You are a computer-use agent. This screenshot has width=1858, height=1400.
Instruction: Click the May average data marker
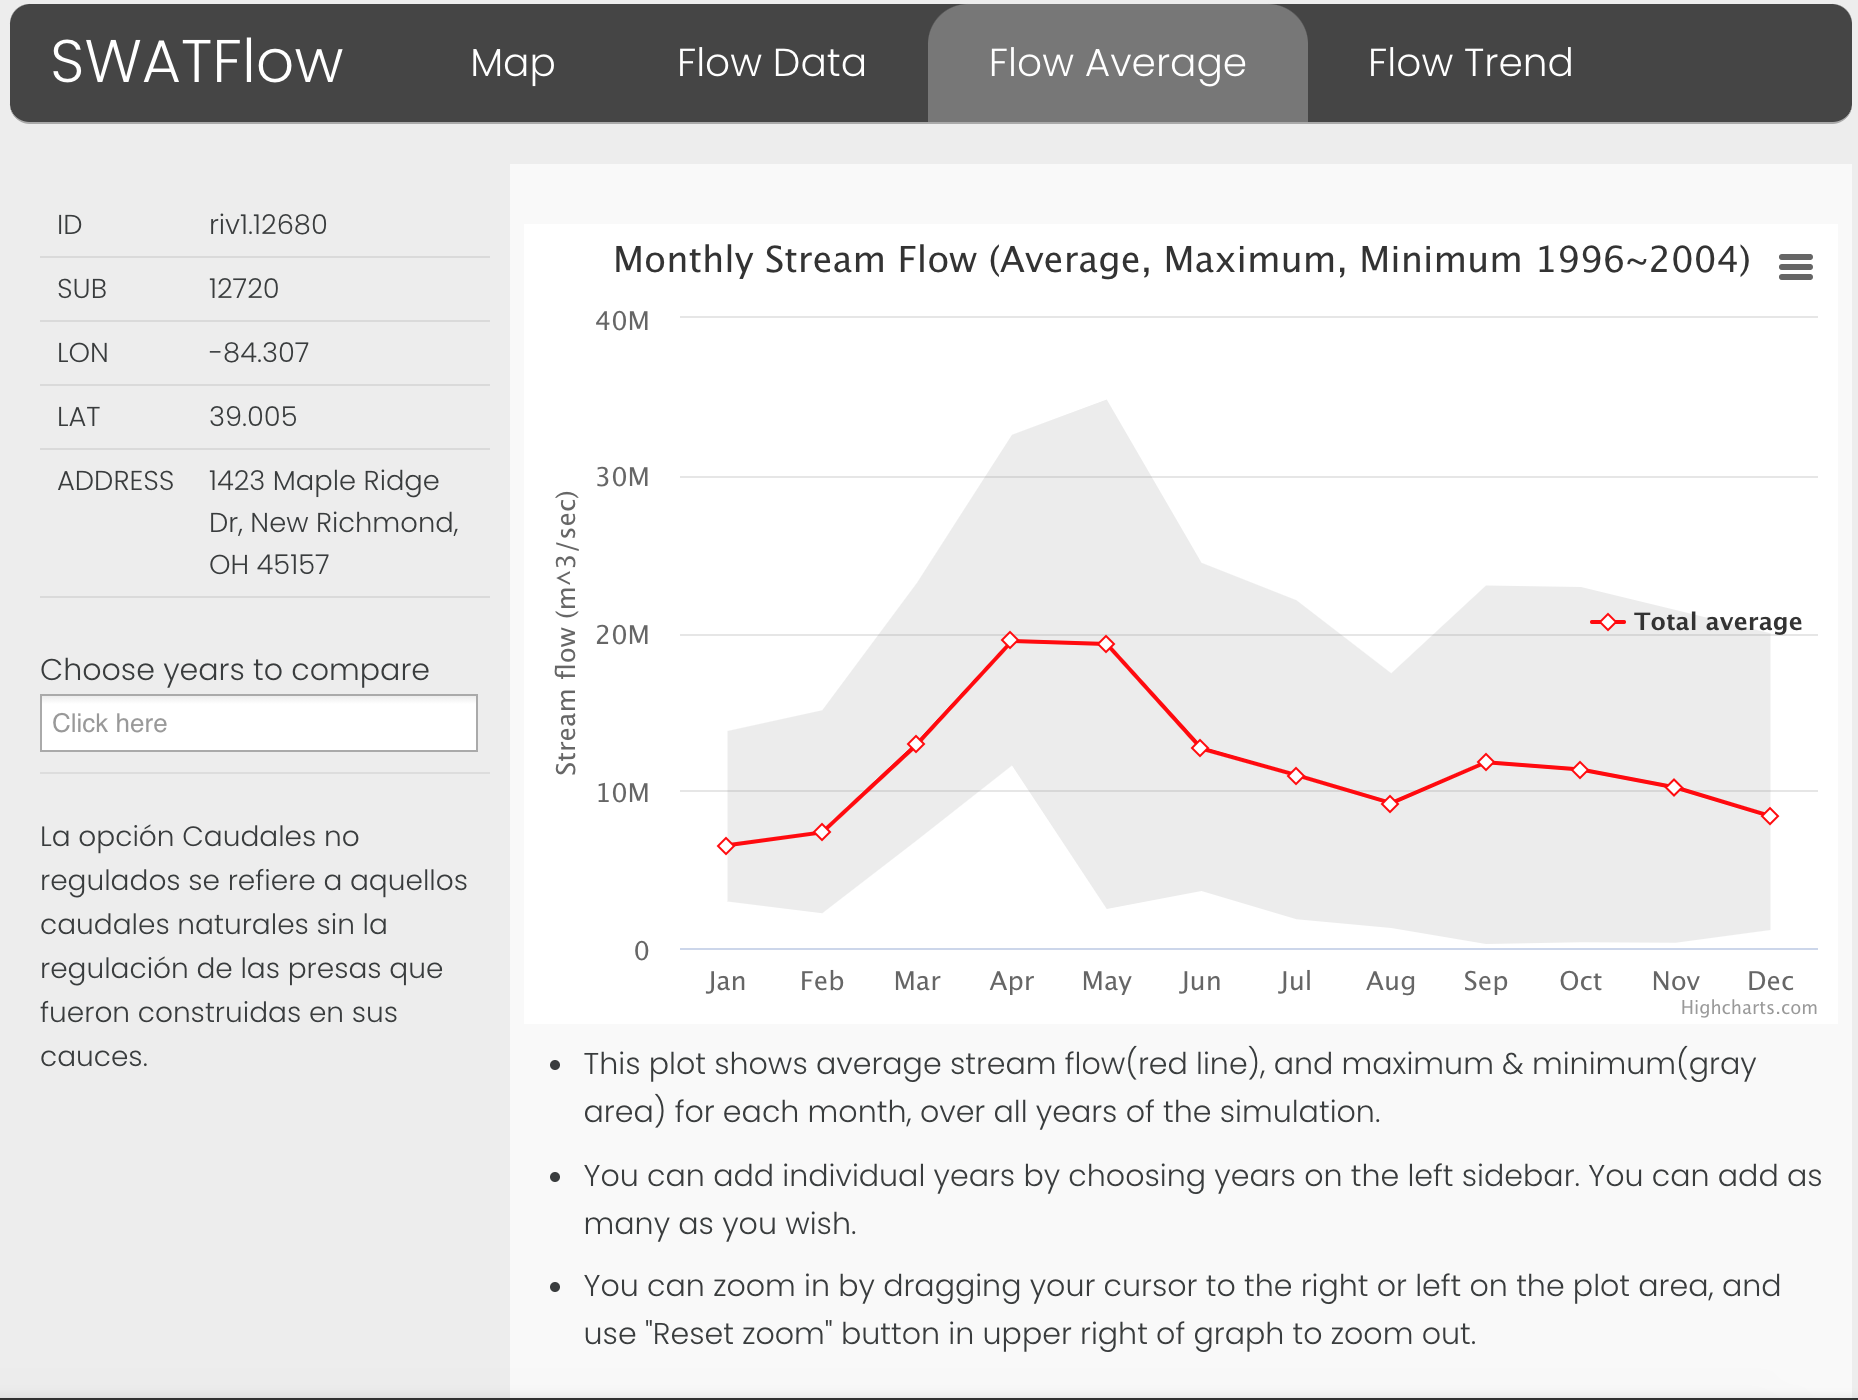click(x=1106, y=644)
